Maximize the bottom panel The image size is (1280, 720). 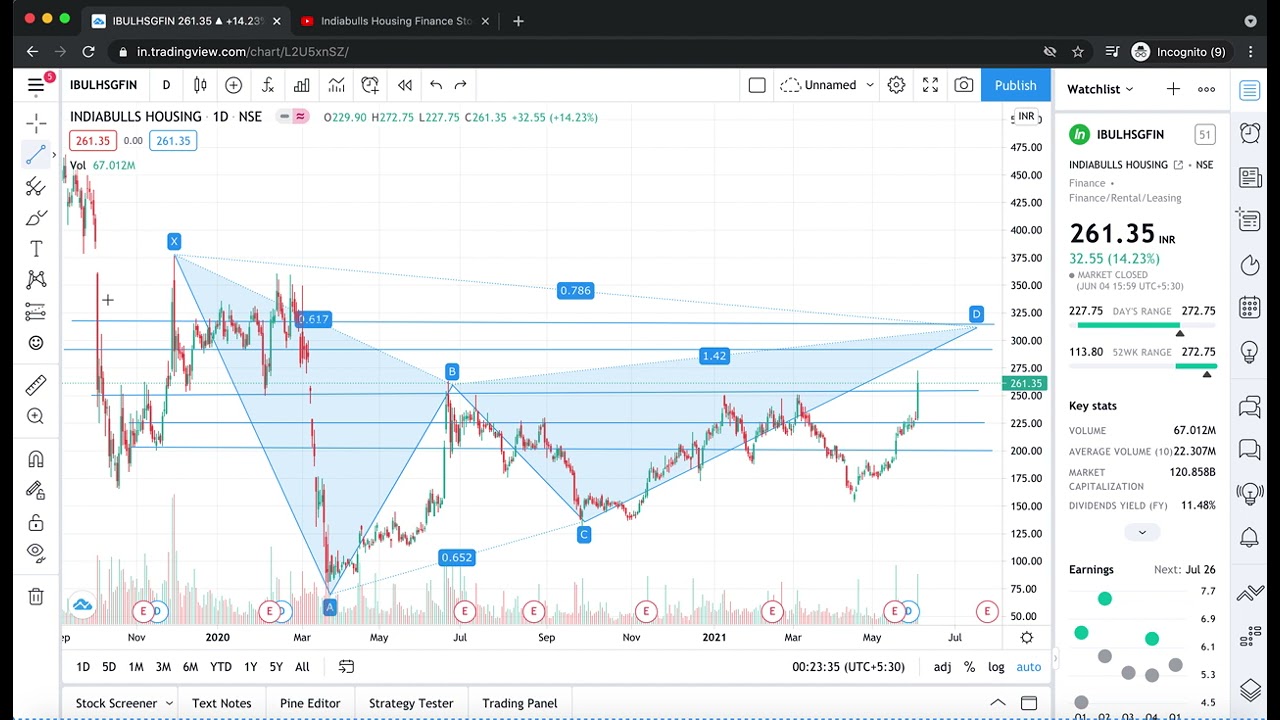coord(1028,703)
